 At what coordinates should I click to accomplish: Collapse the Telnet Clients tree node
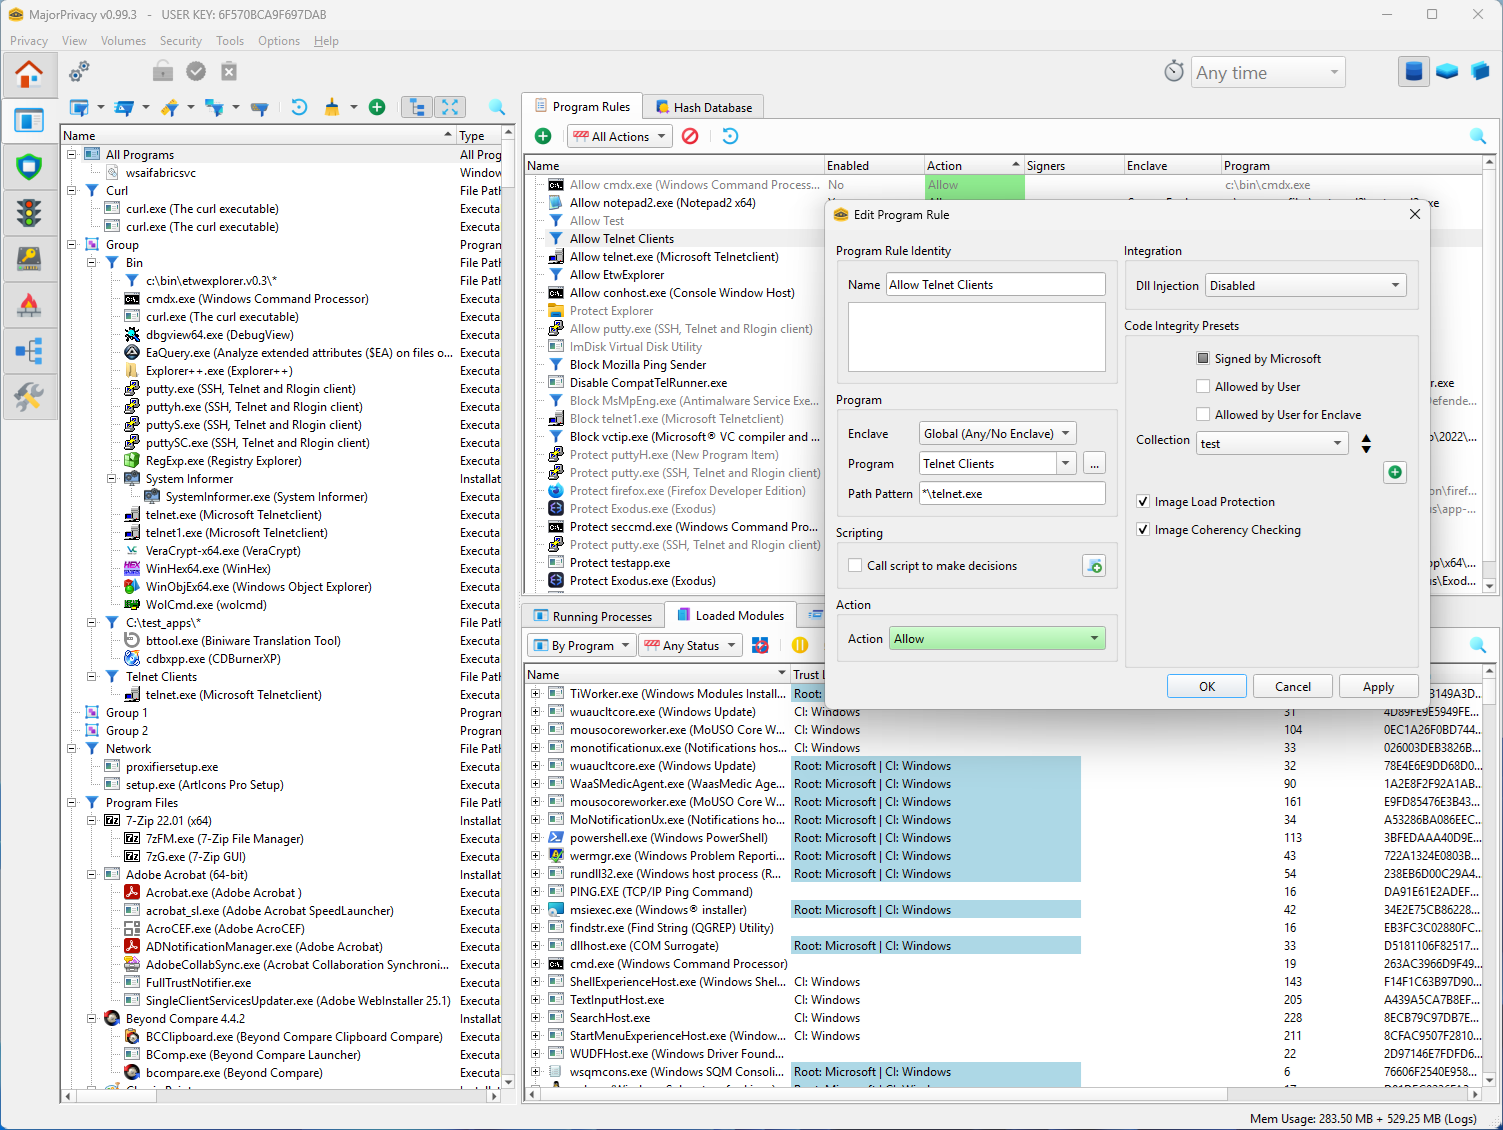92,677
